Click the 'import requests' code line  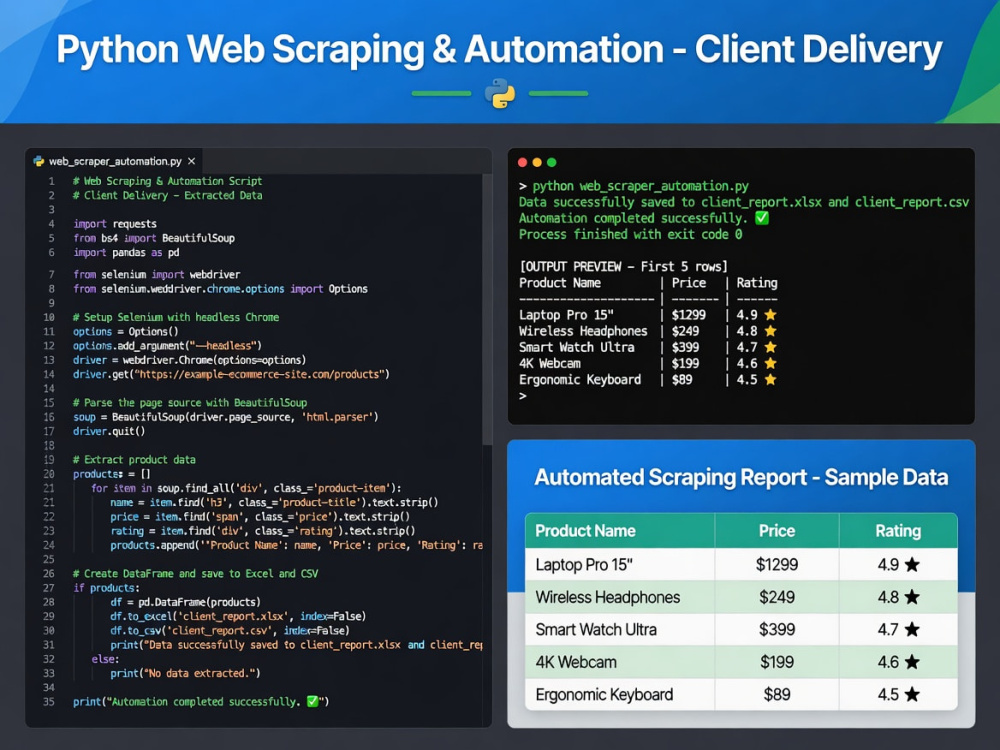tap(115, 224)
